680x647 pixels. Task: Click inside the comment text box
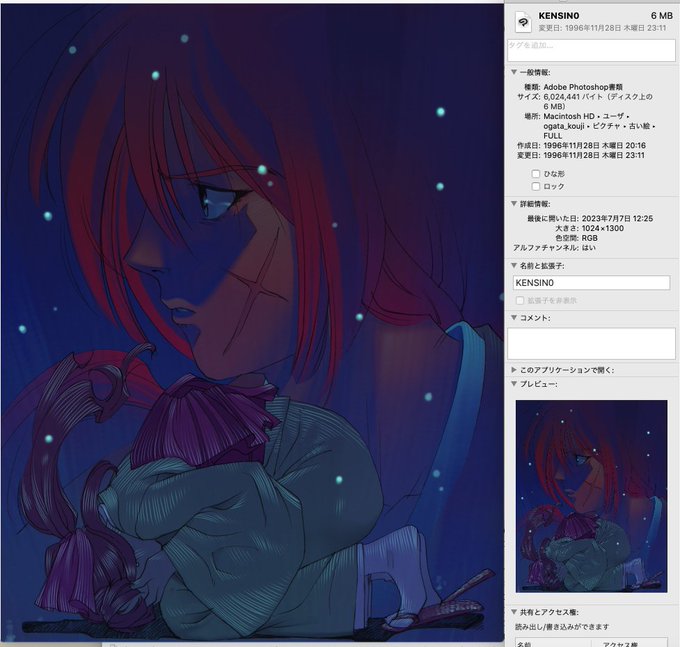[x=591, y=343]
